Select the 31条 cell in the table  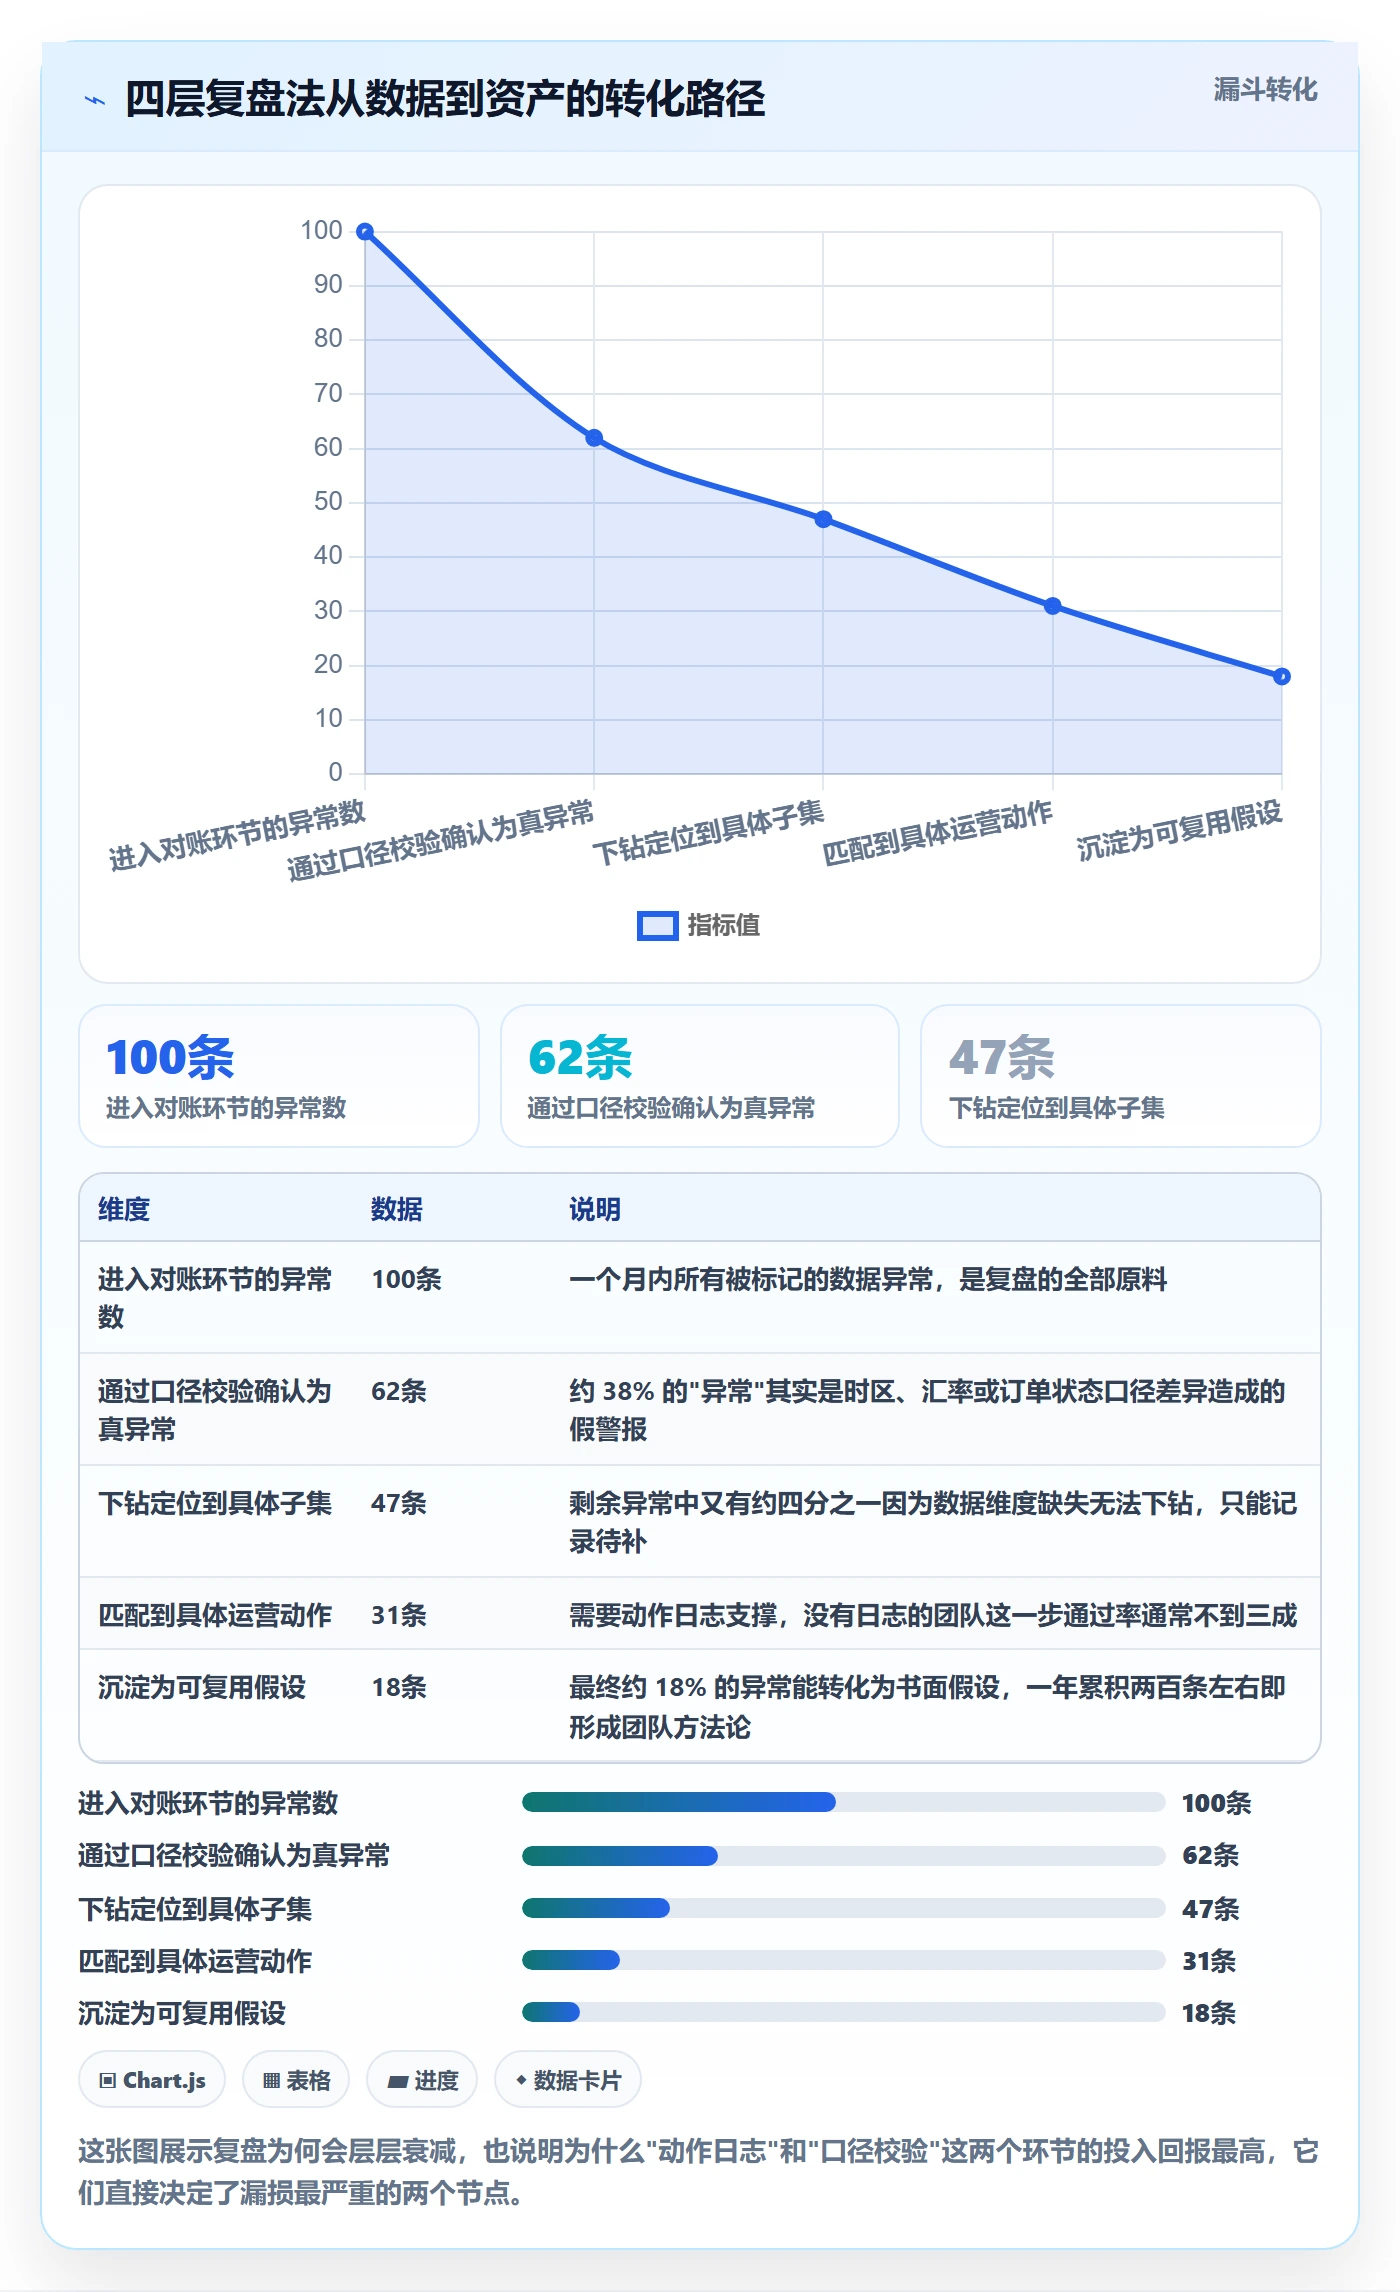tap(399, 1615)
